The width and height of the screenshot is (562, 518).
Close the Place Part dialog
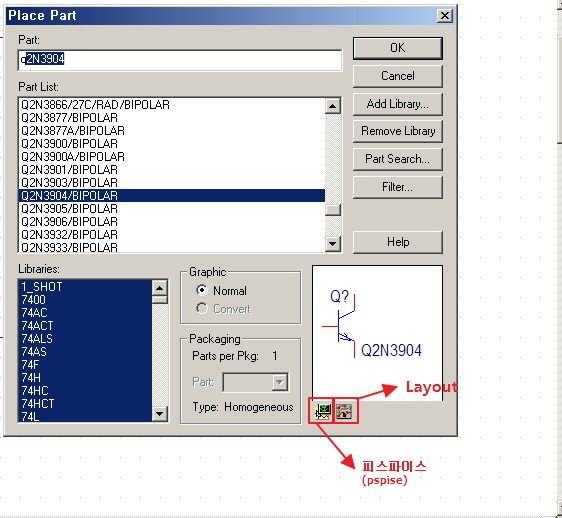point(444,16)
